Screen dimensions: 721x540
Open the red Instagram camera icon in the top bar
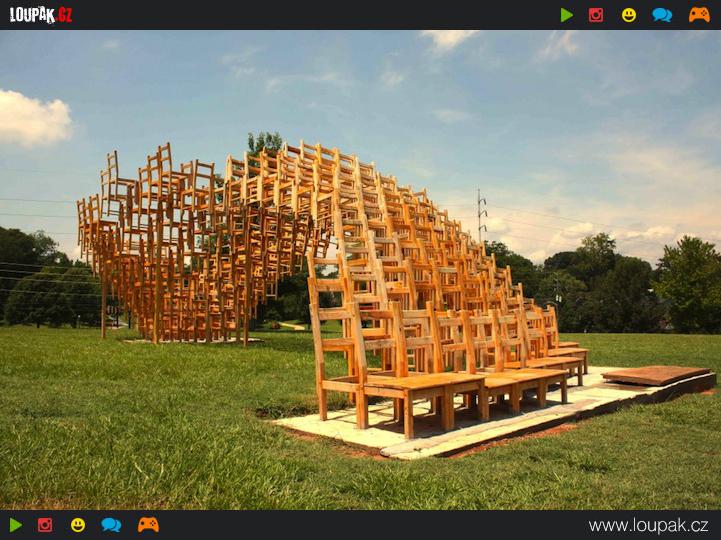[x=596, y=15]
